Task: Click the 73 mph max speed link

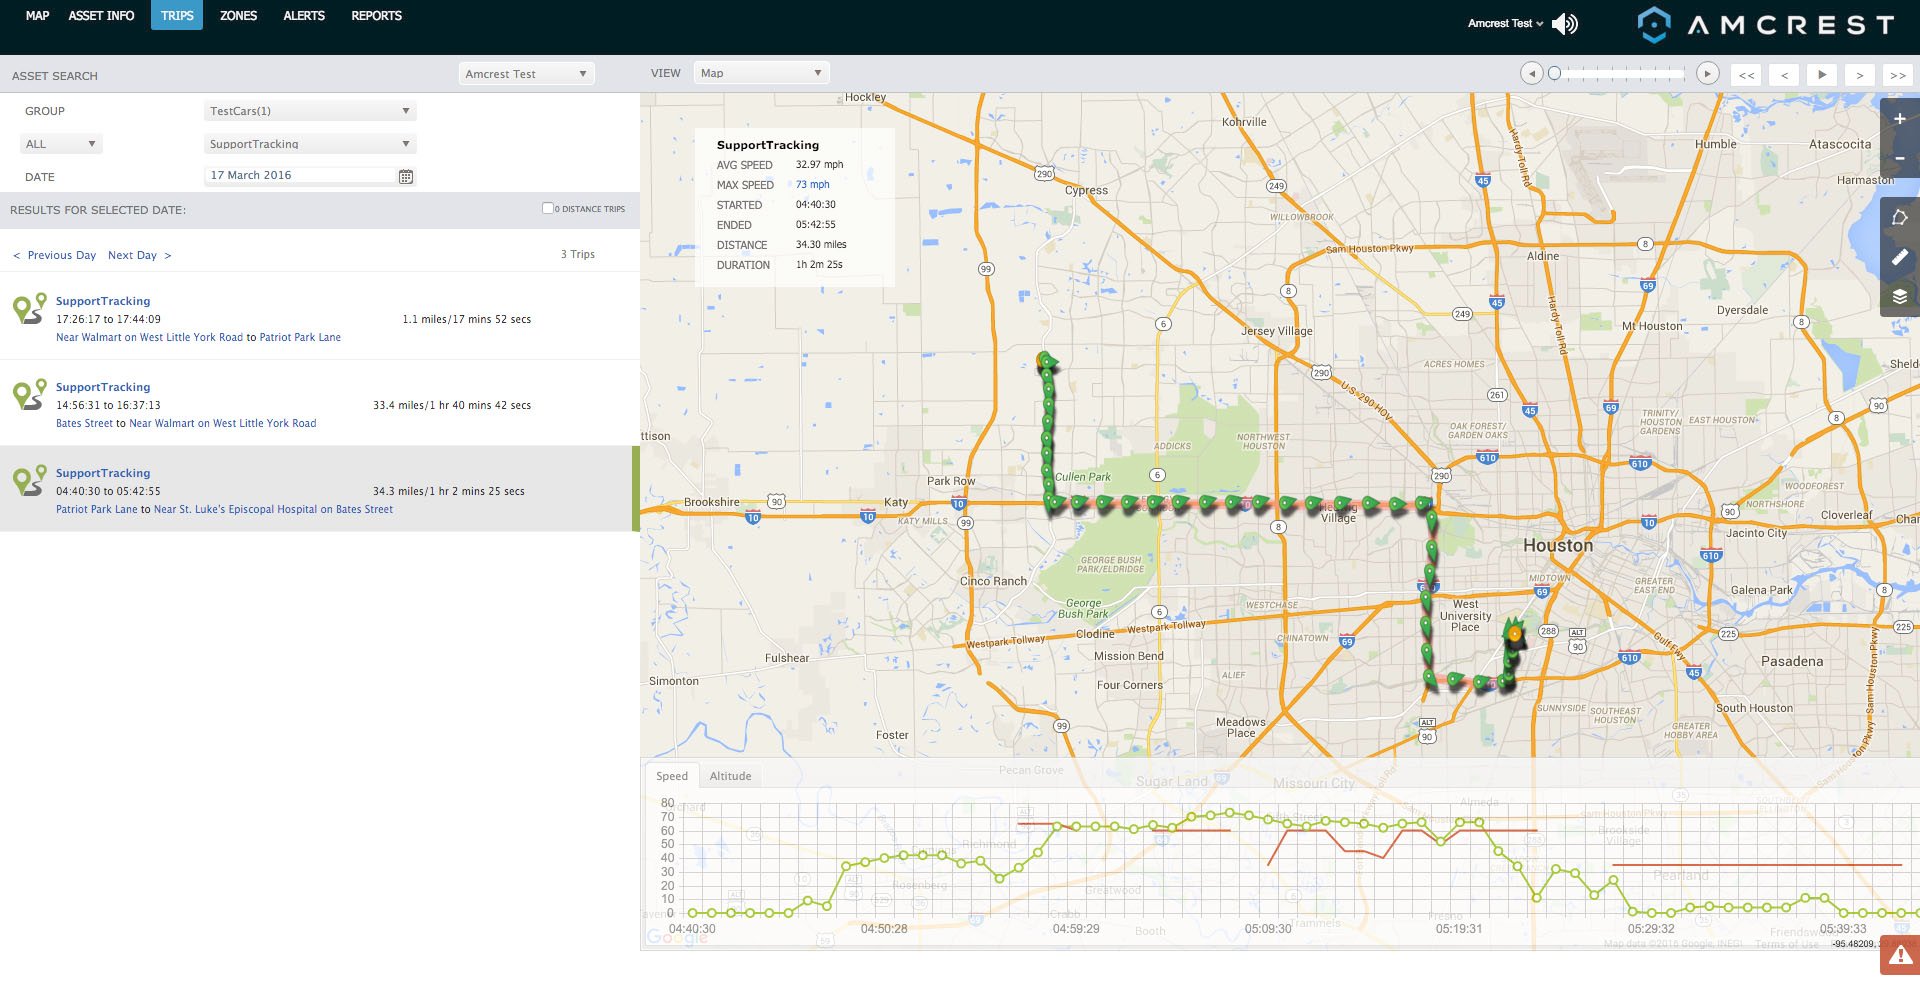Action: [812, 185]
